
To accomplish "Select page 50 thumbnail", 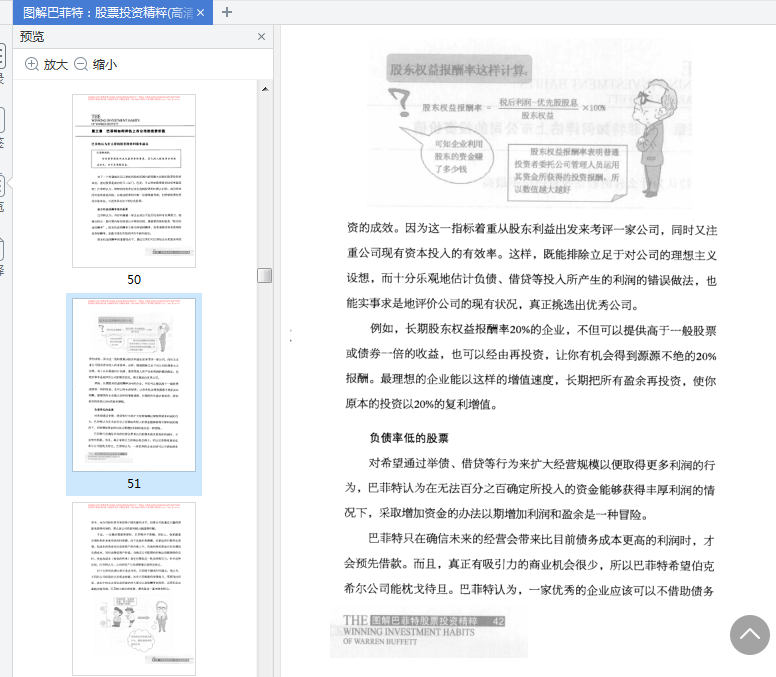I will [x=134, y=181].
